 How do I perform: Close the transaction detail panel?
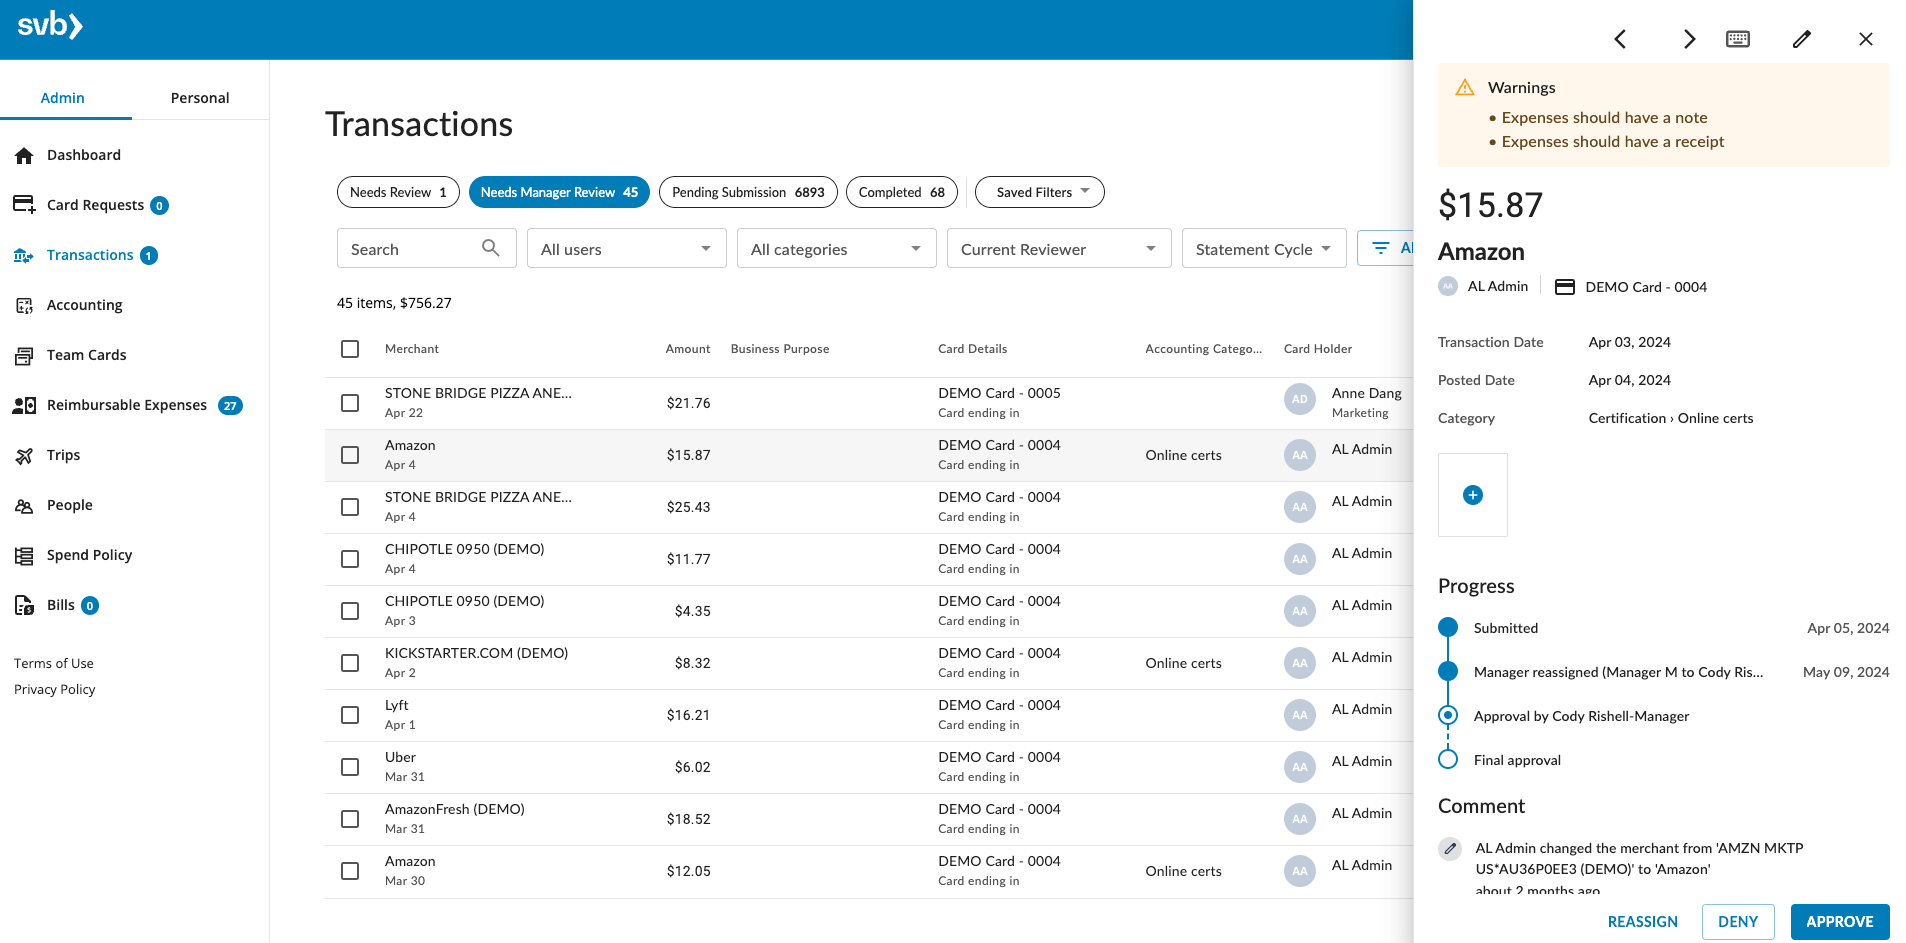click(x=1866, y=39)
